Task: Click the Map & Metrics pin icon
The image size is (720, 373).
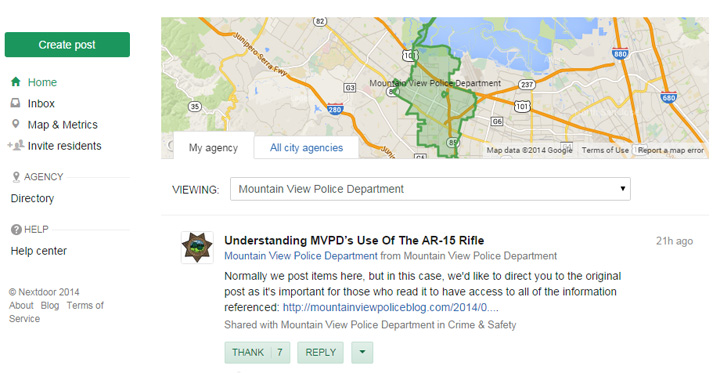Action: pos(16,124)
